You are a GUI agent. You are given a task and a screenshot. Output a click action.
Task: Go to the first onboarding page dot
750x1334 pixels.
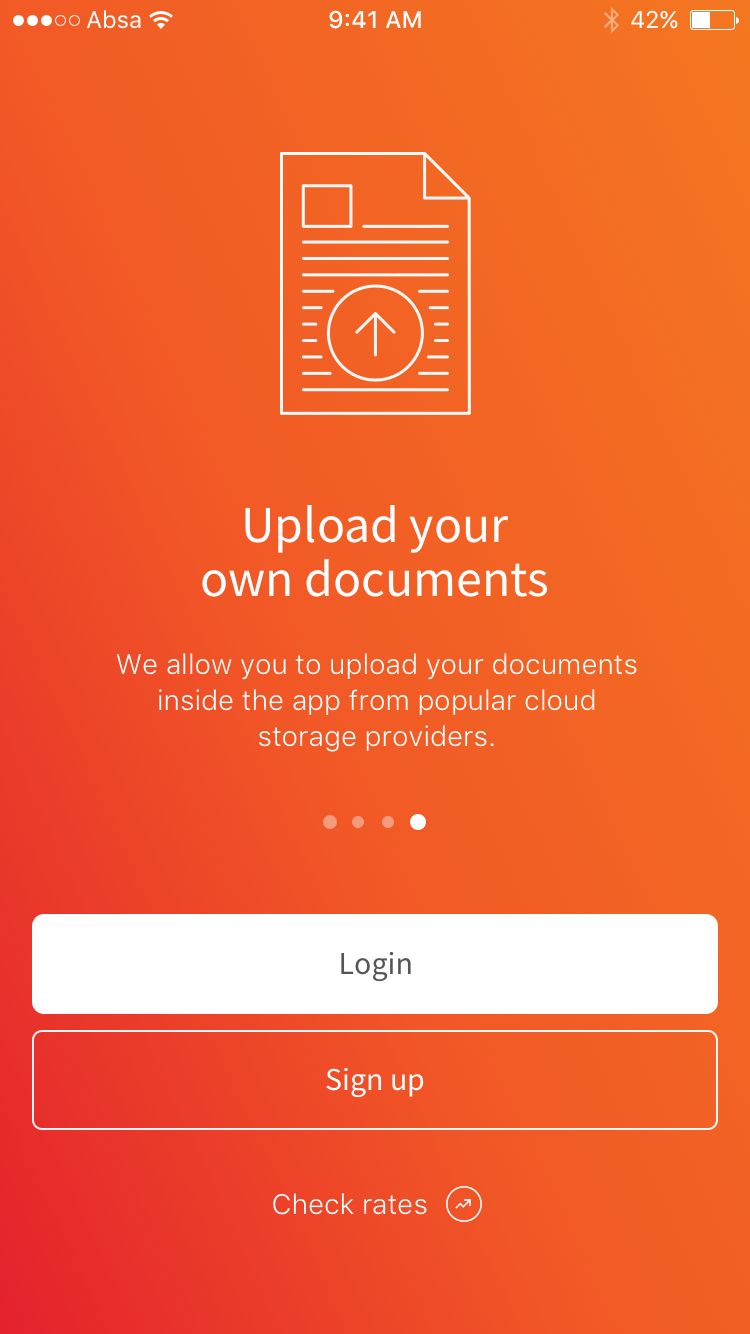point(330,822)
